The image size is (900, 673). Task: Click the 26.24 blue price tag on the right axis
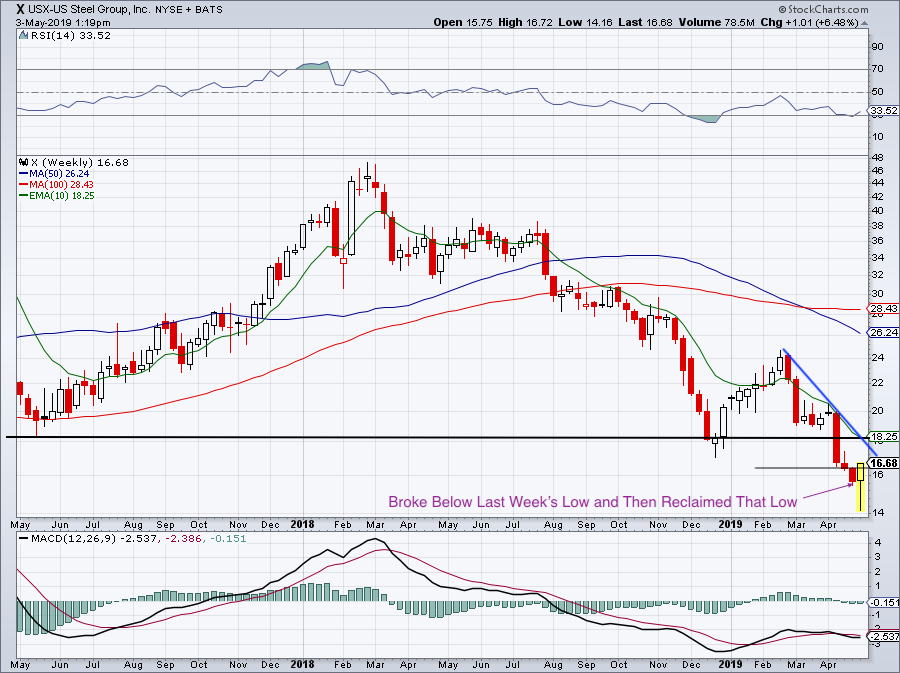(x=883, y=333)
